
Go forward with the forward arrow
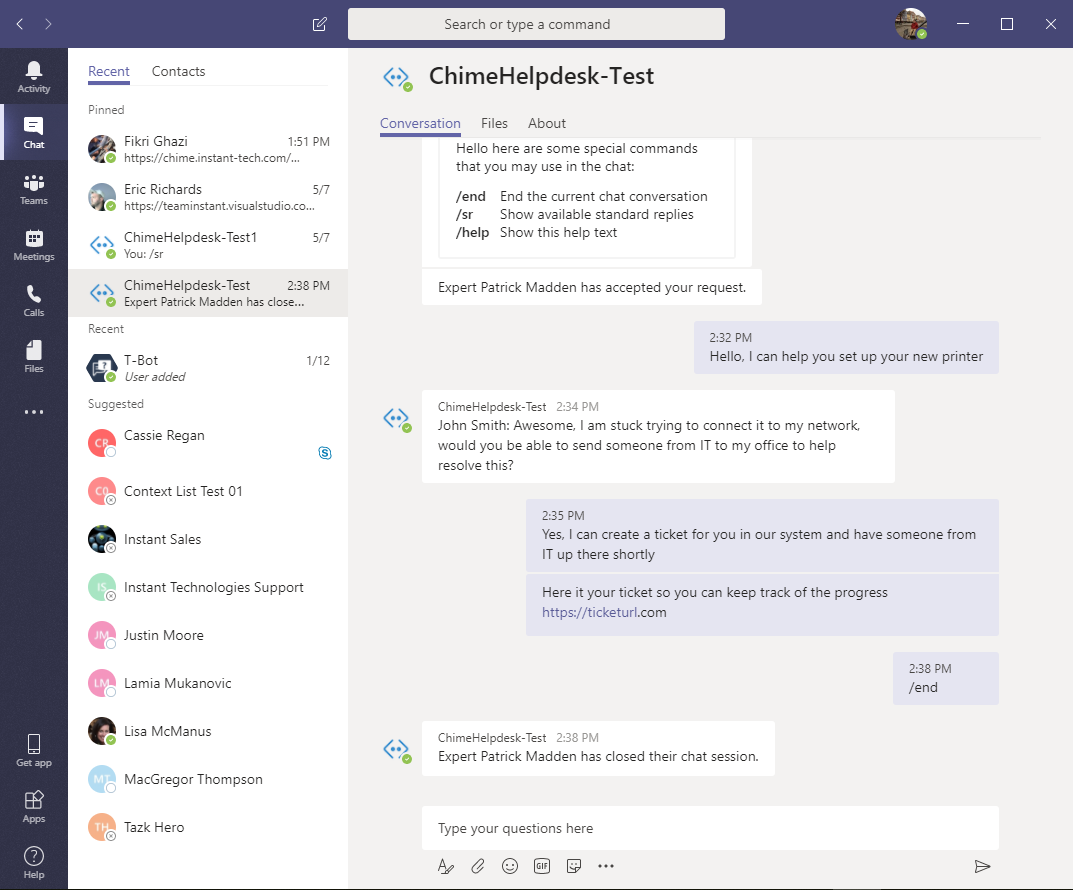coord(48,25)
